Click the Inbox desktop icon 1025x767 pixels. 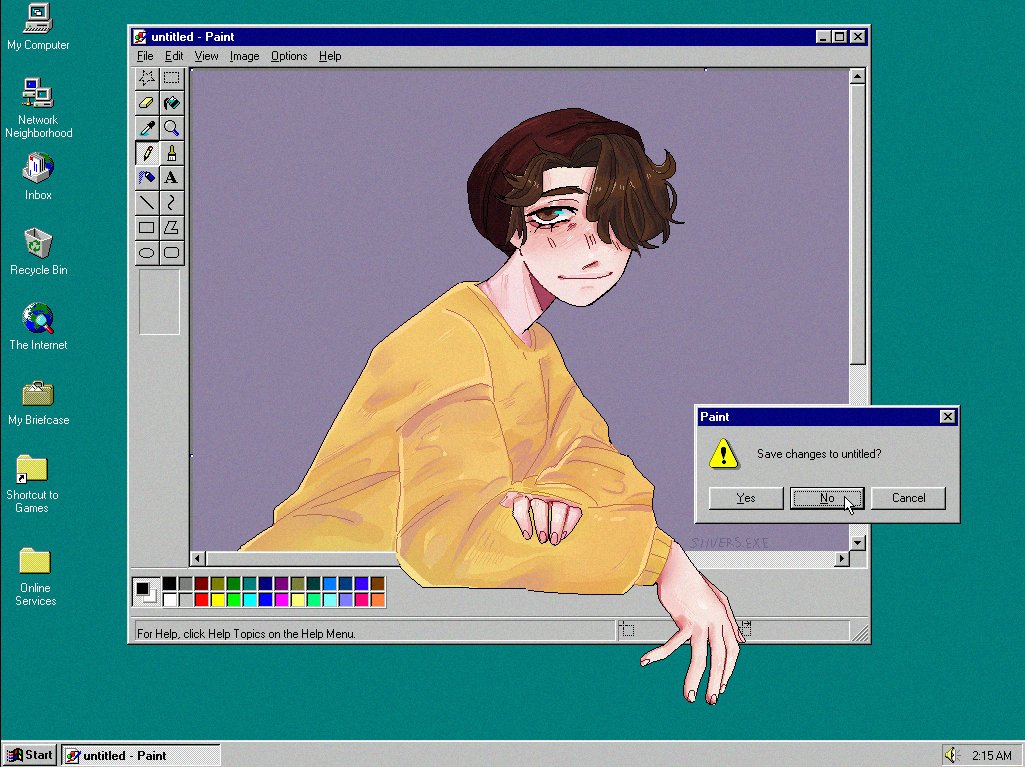point(38,177)
